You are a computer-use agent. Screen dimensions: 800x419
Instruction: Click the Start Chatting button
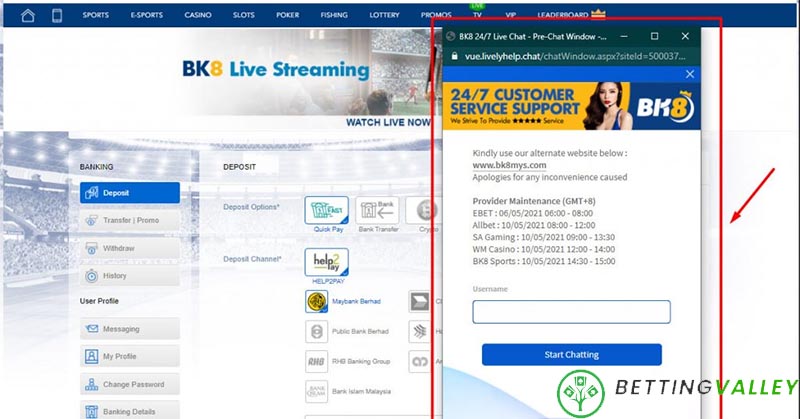coord(571,355)
